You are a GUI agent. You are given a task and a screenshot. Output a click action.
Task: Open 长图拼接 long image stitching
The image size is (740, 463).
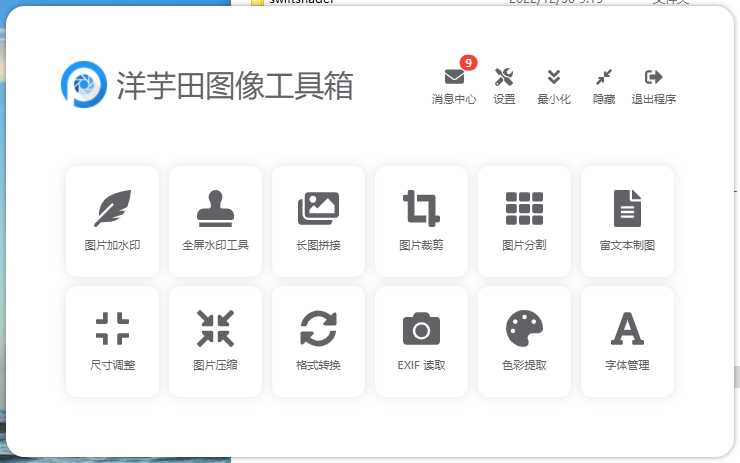[318, 221]
